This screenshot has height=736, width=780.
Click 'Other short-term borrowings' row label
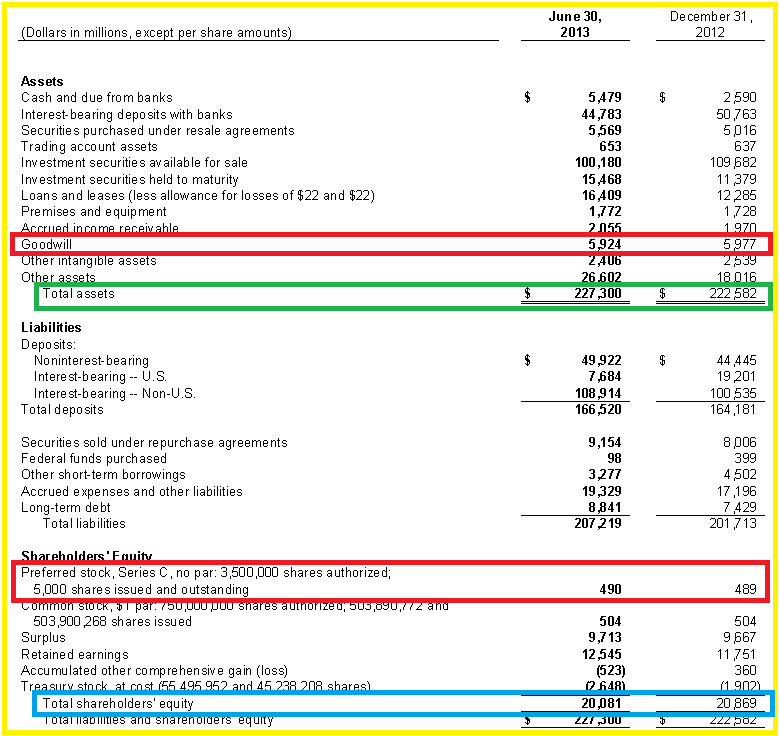(103, 475)
